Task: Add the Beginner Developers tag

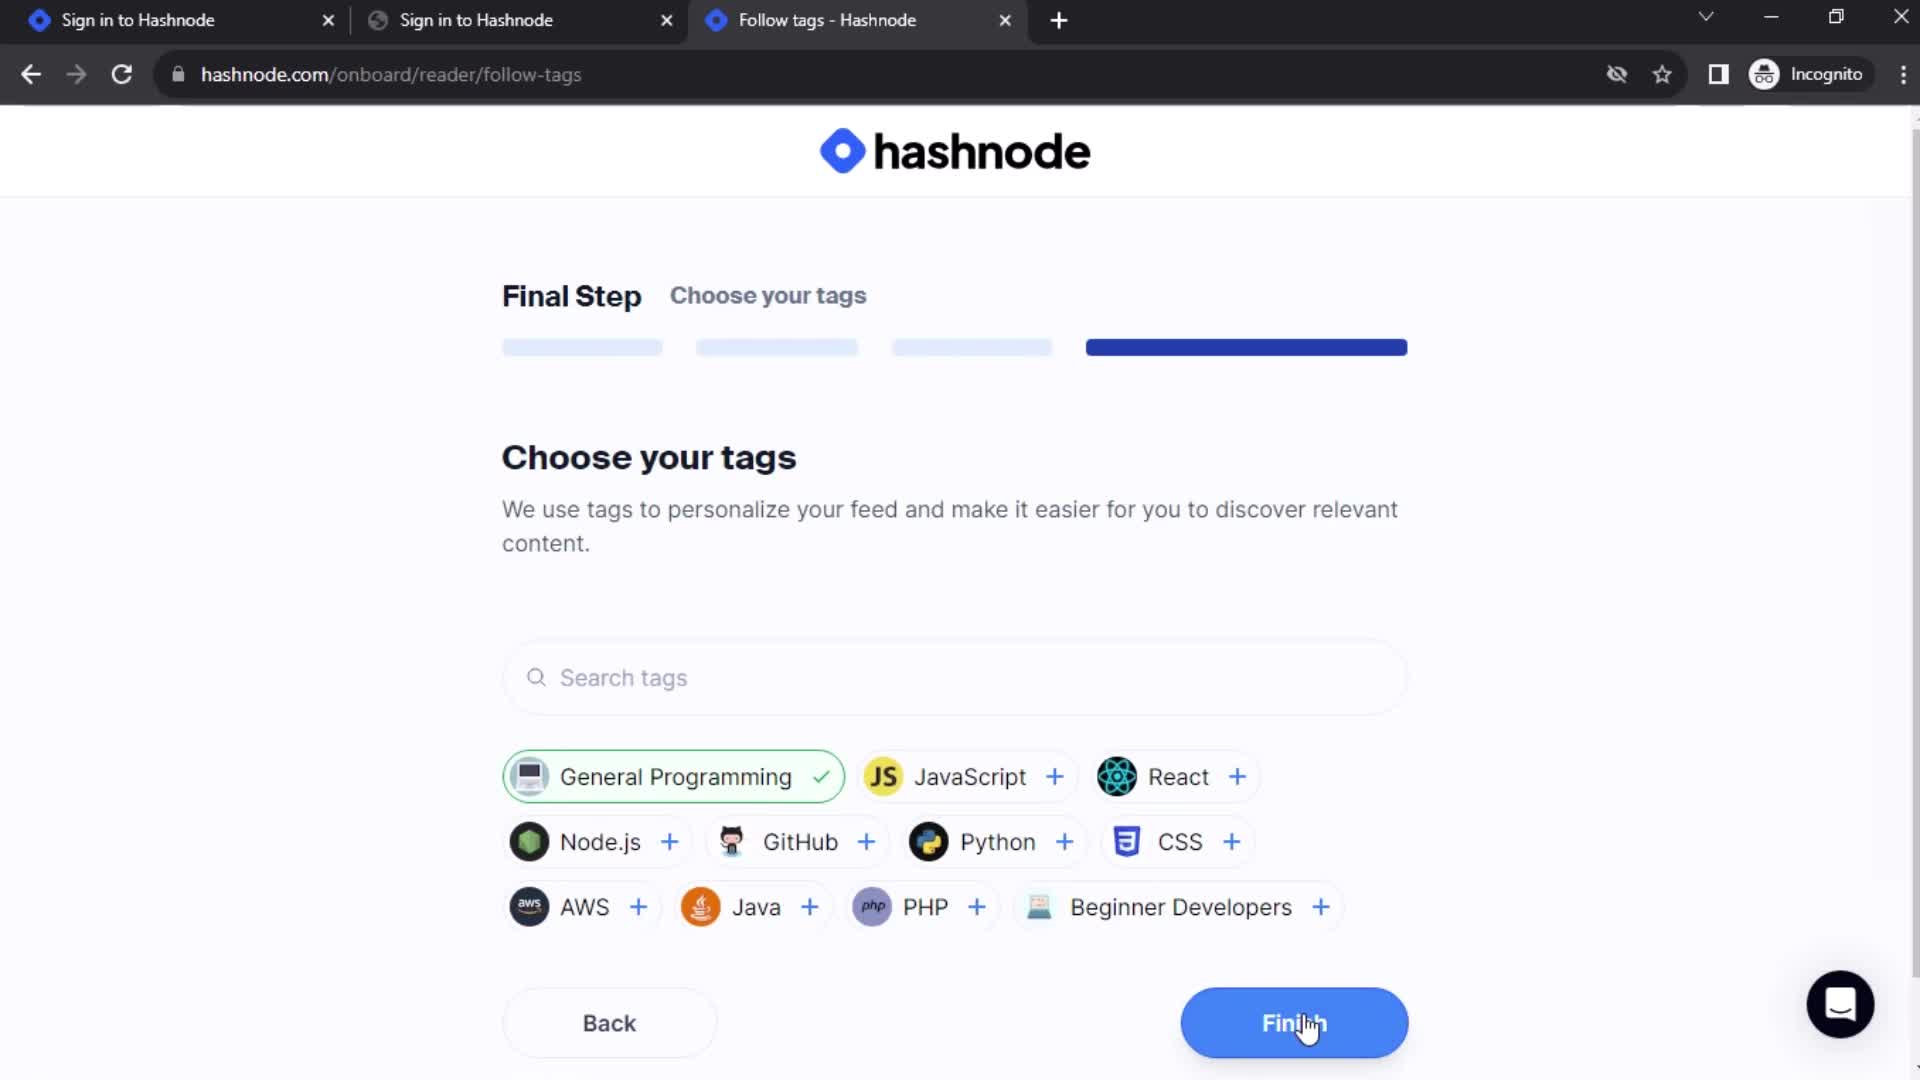Action: pyautogui.click(x=1320, y=907)
